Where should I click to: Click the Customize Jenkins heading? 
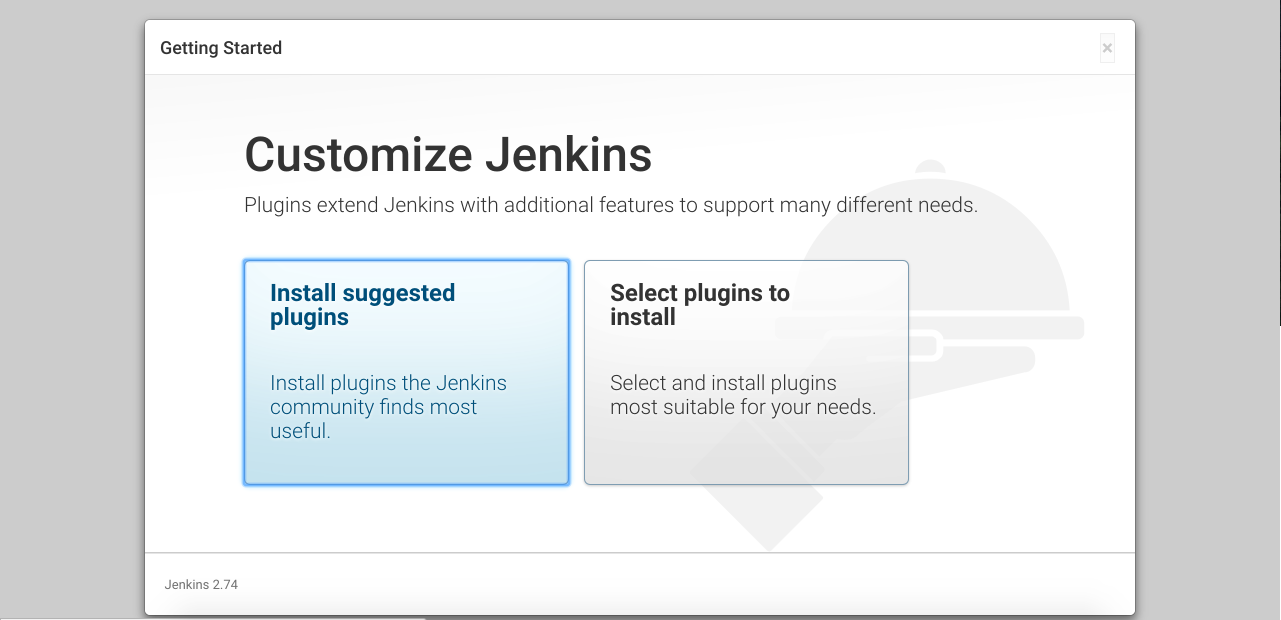(448, 155)
